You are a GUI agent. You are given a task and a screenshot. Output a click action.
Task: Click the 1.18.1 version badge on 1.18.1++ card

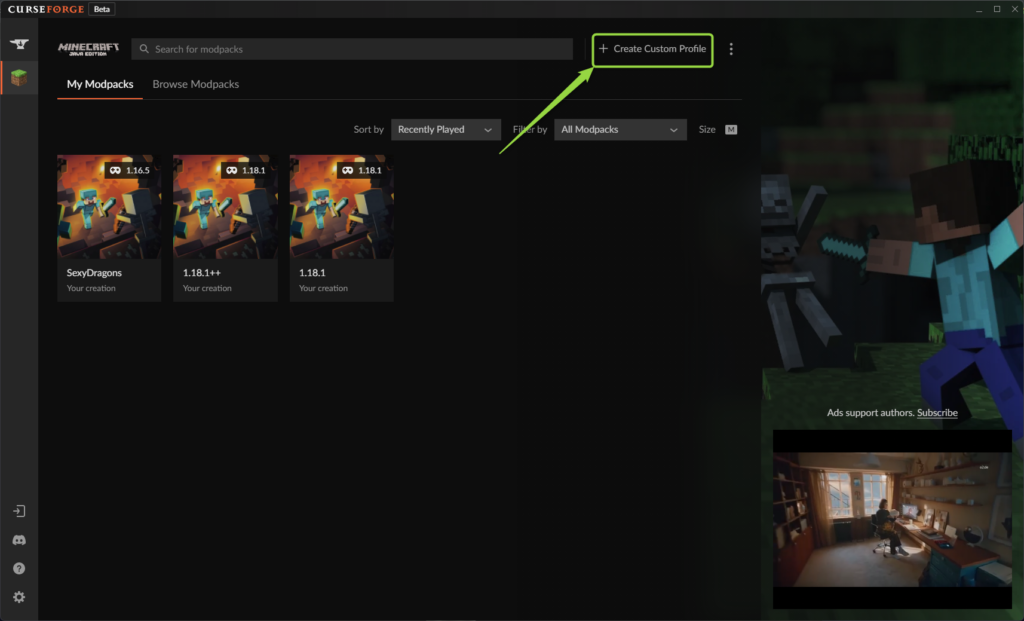246,170
